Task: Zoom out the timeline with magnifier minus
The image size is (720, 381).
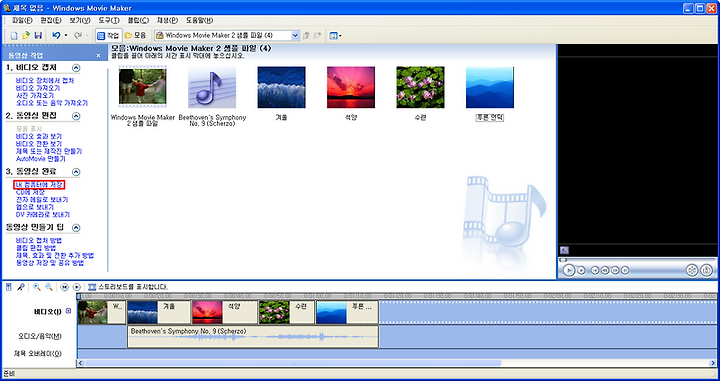Action: click(x=49, y=287)
